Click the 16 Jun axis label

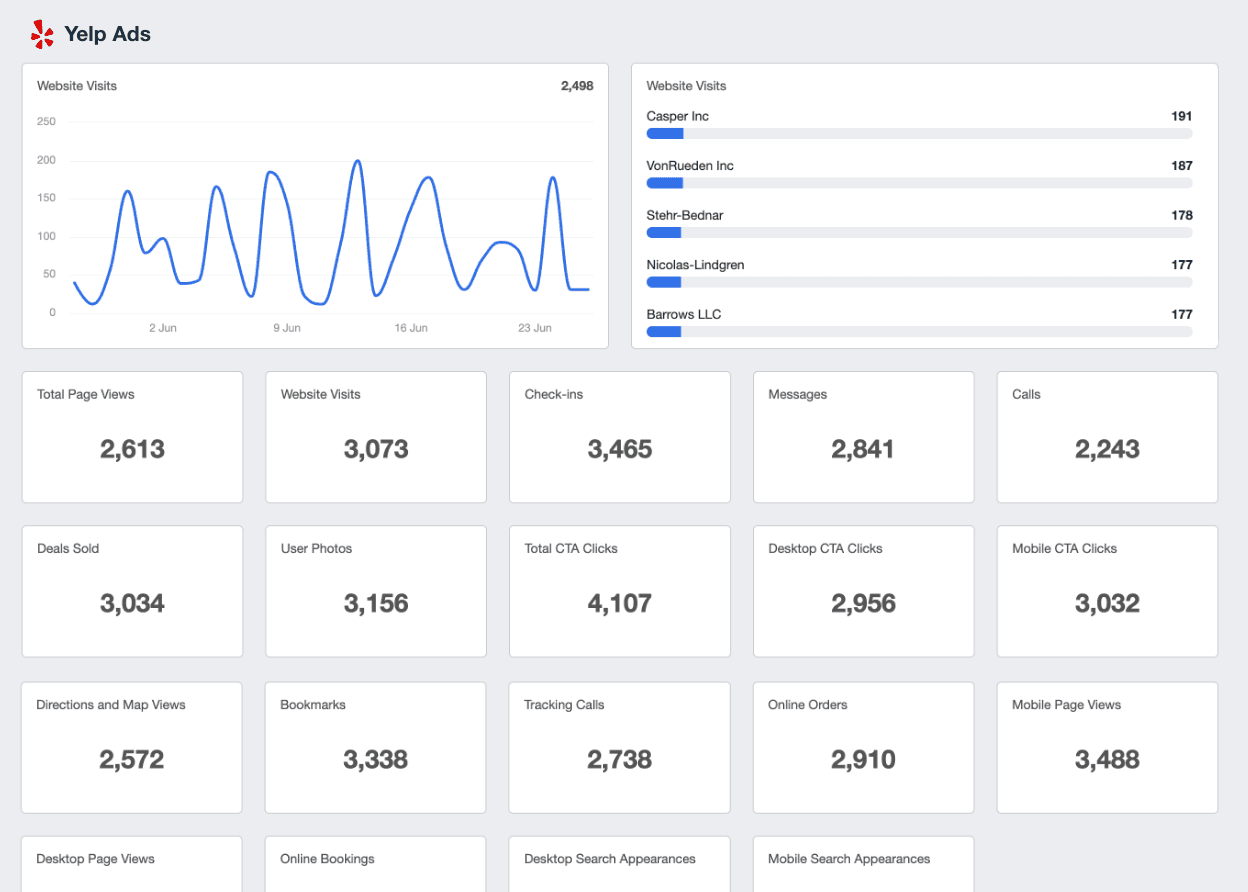(x=410, y=327)
